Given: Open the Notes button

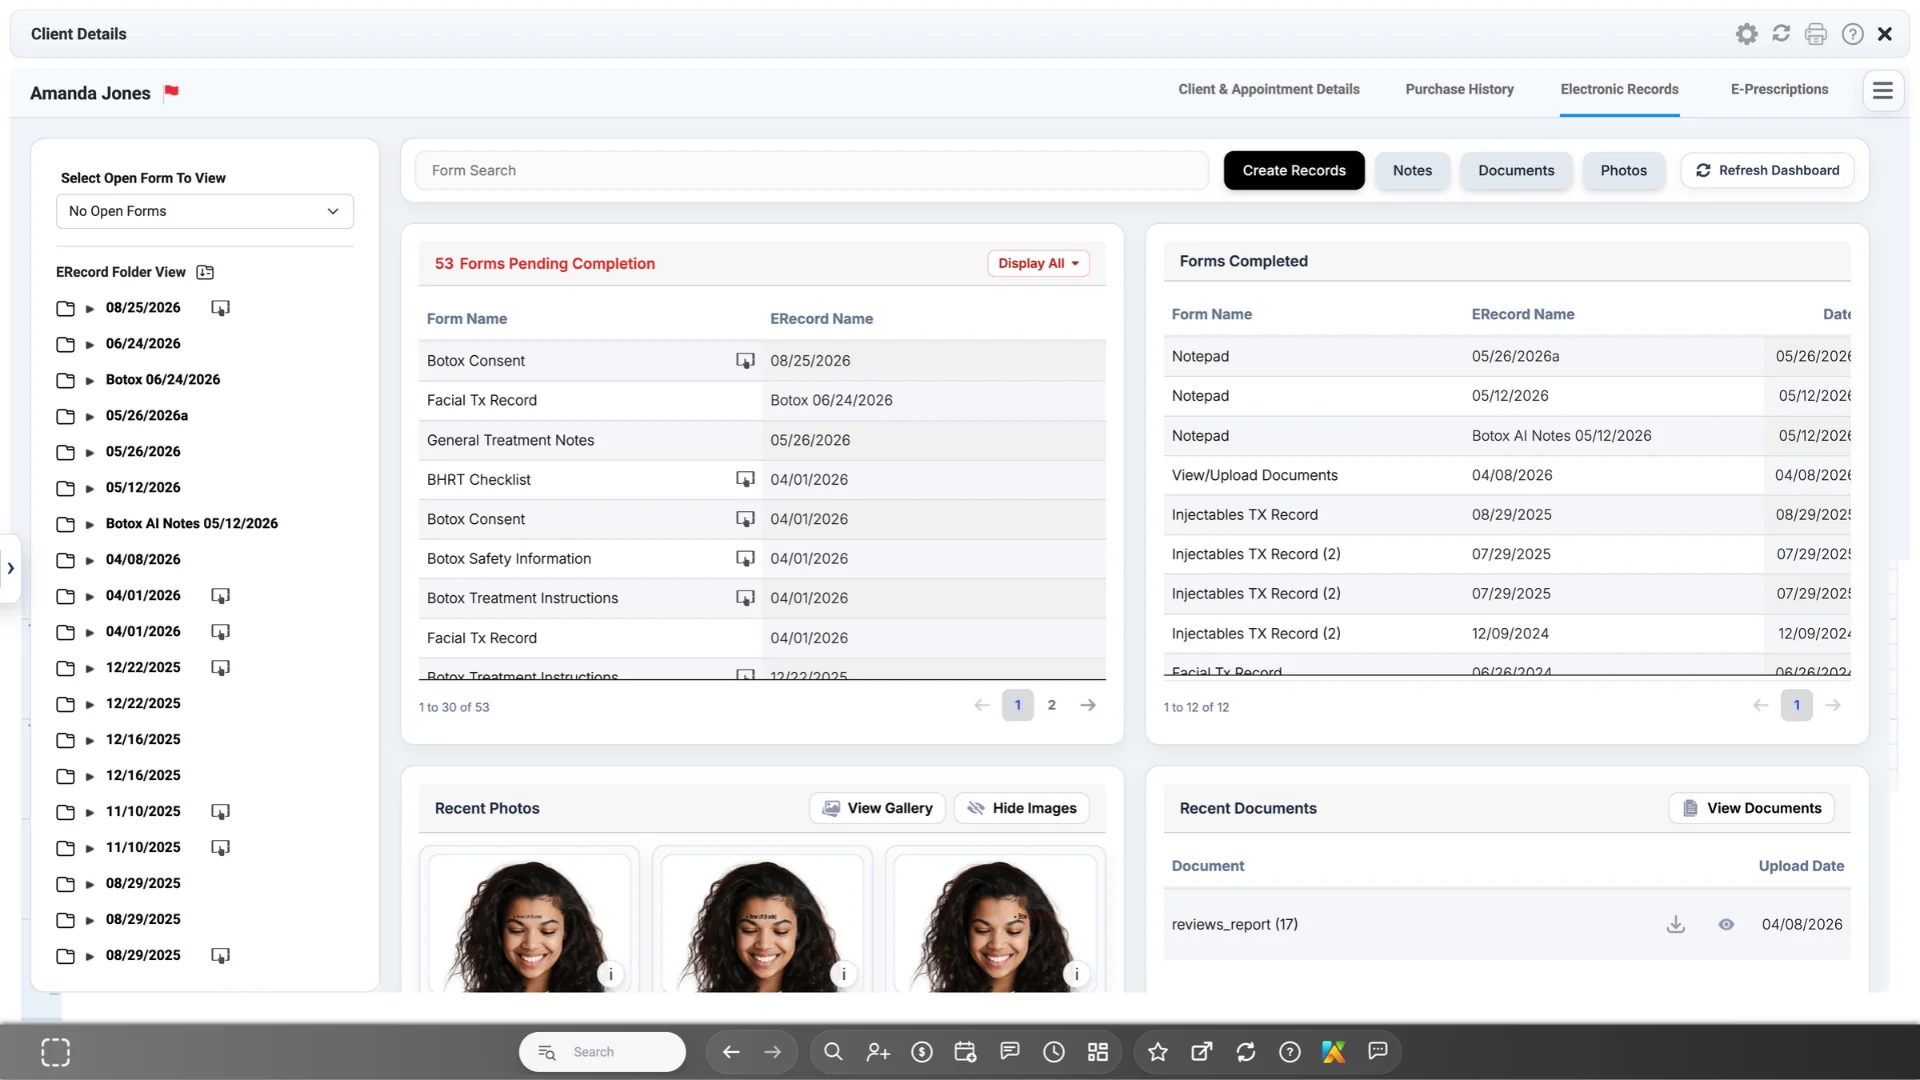Looking at the screenshot, I should coord(1412,170).
